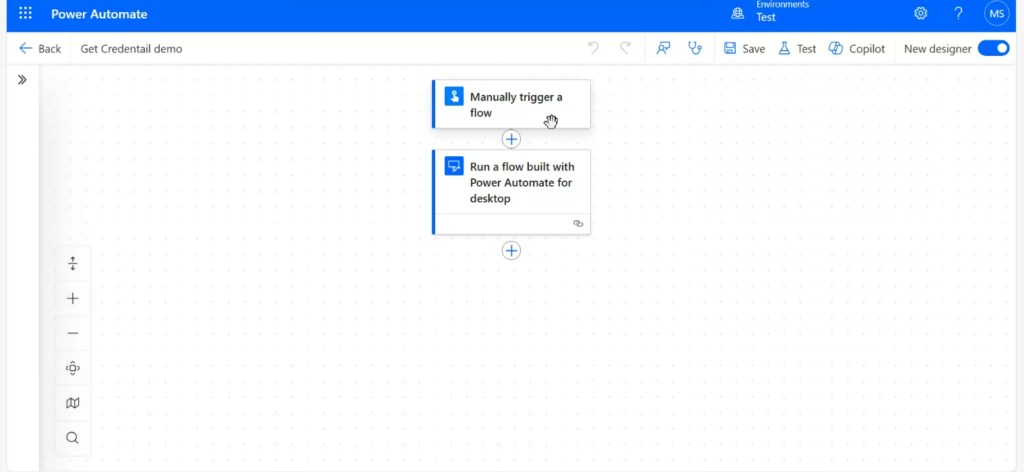1024x472 pixels.
Task: Save the flow
Action: 744,48
